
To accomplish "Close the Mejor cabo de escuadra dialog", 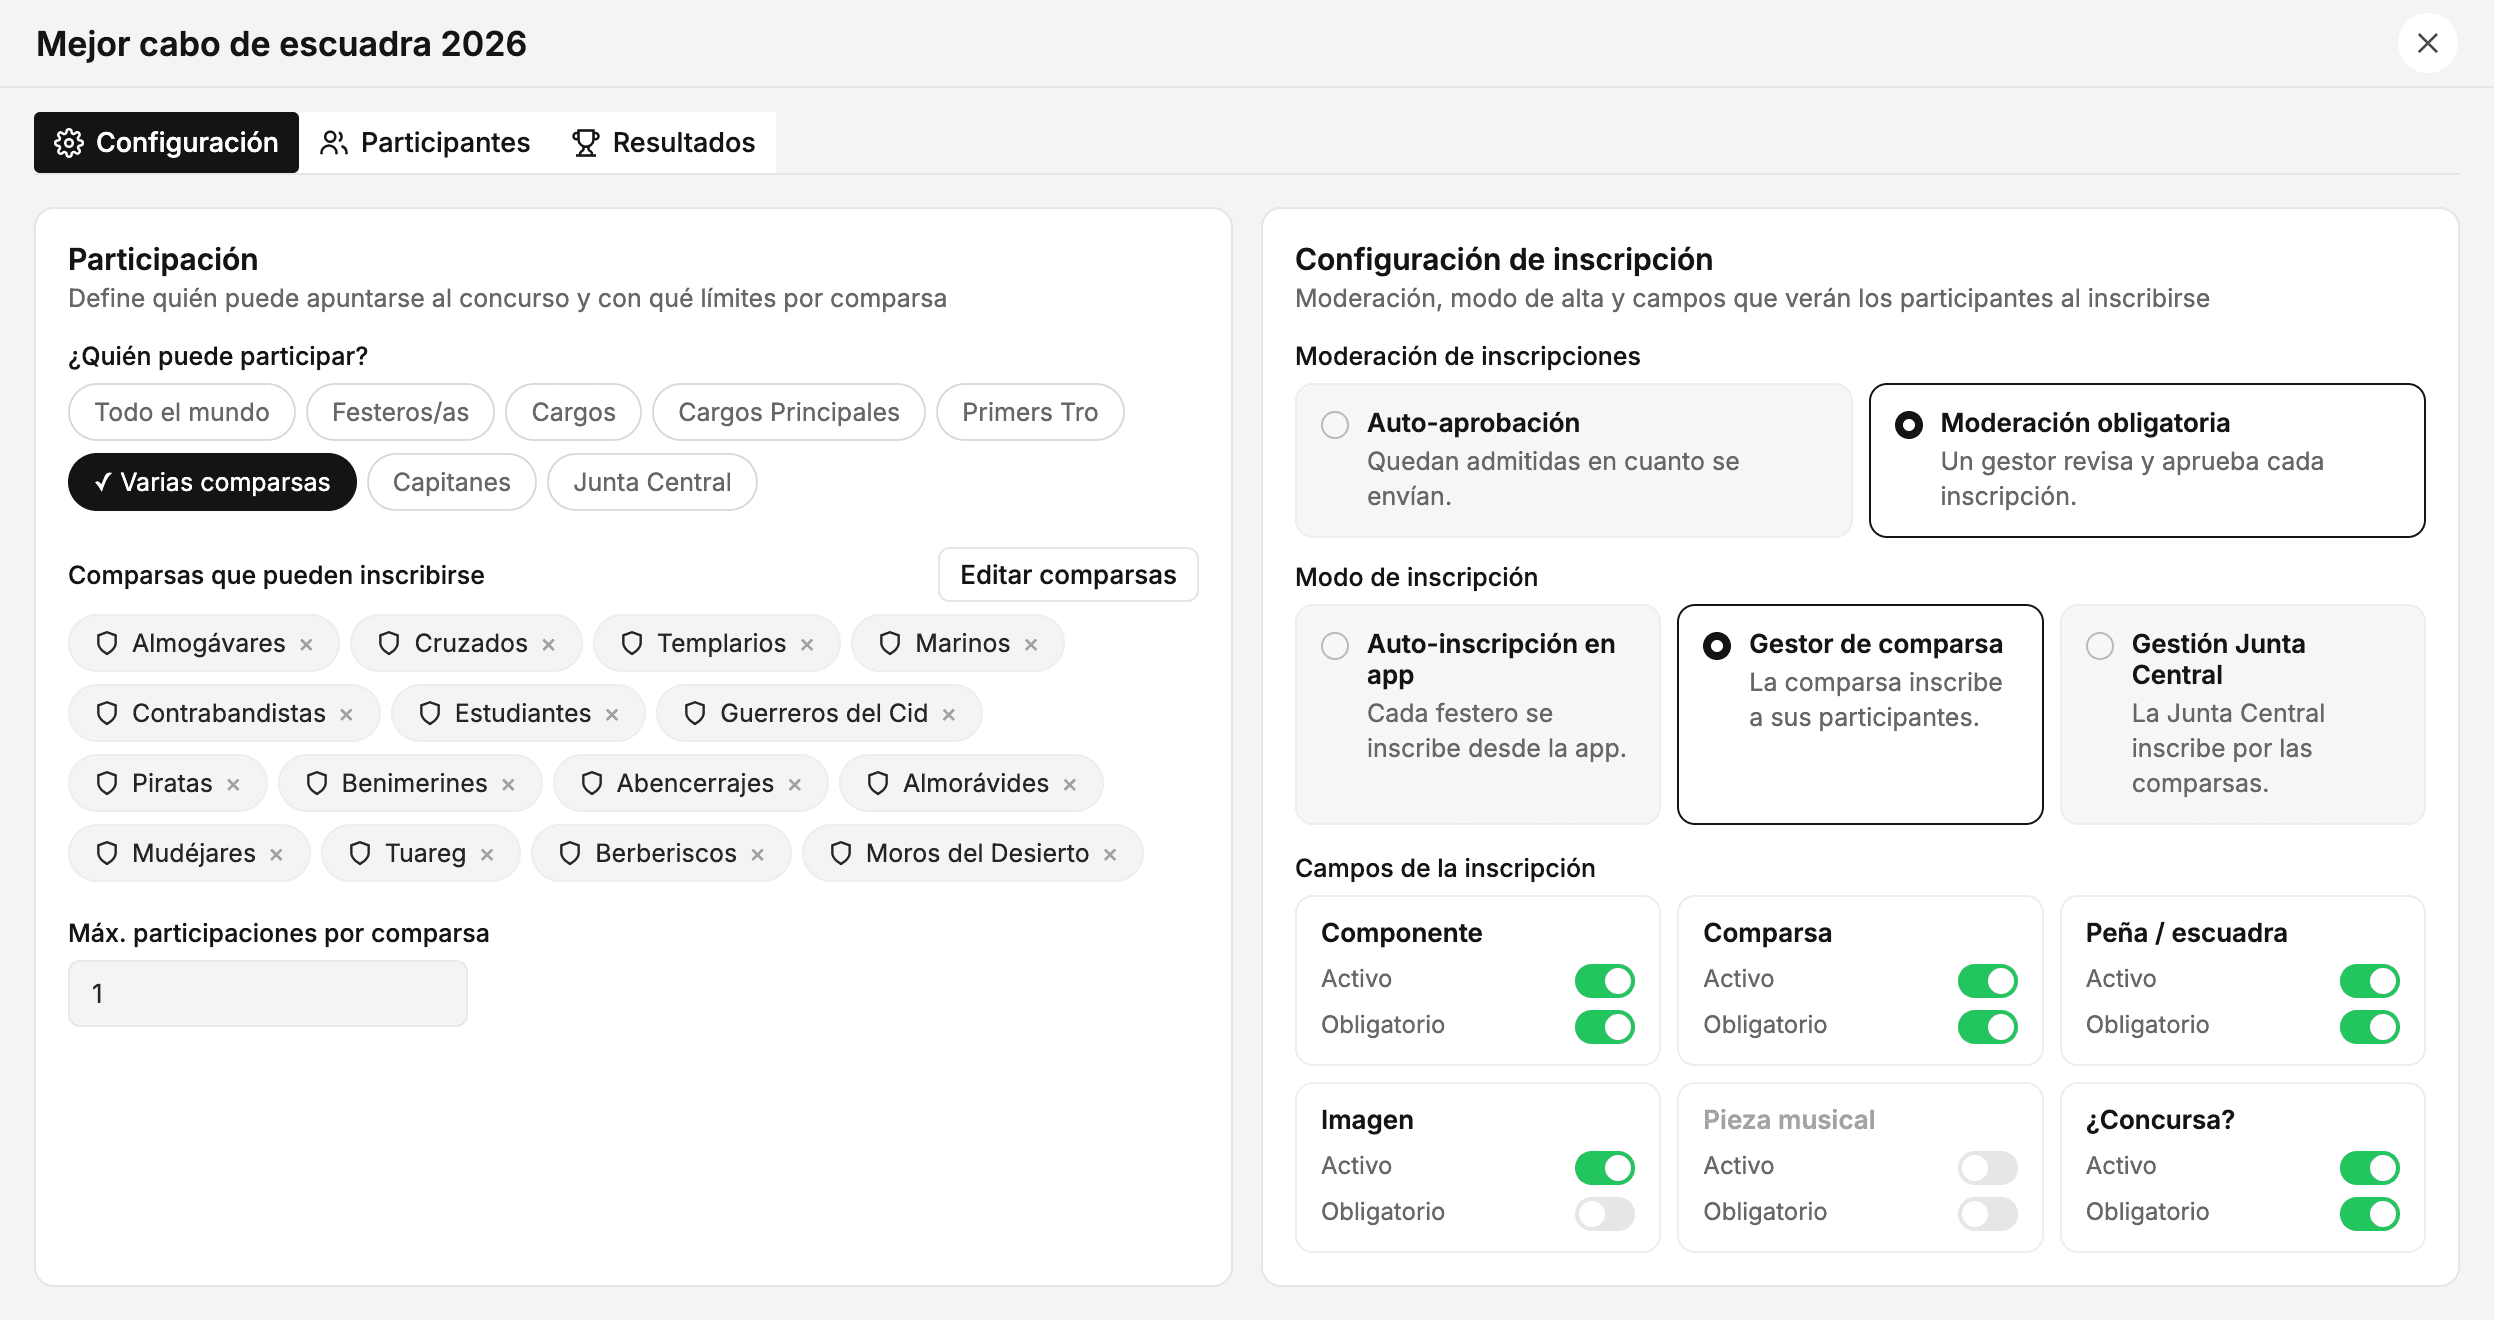I will click(x=2427, y=43).
